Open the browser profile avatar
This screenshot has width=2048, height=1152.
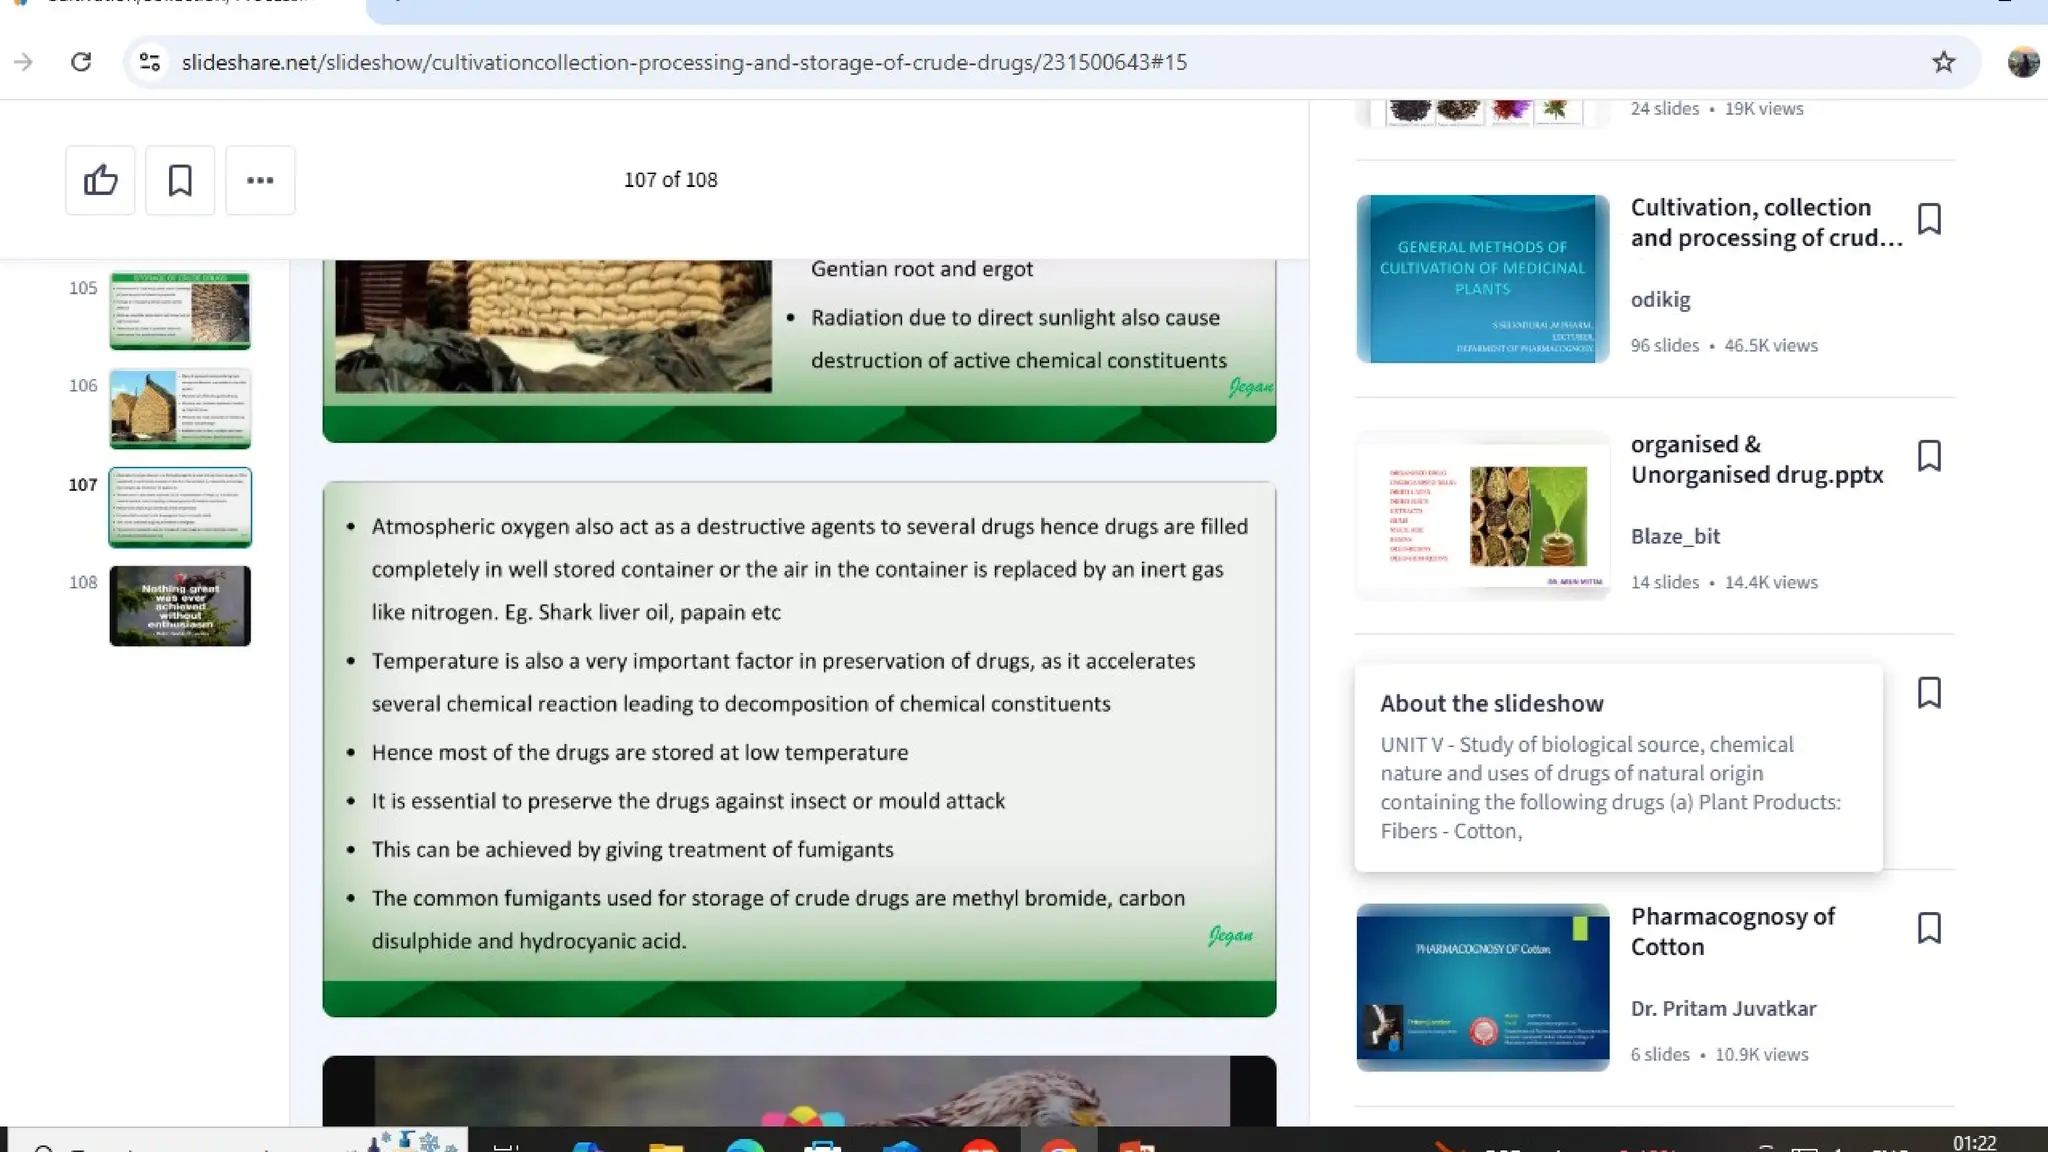point(2023,62)
